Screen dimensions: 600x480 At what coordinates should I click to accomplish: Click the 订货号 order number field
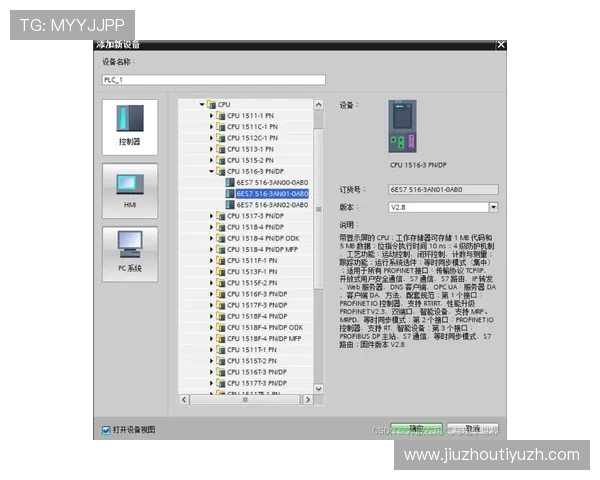(x=443, y=189)
